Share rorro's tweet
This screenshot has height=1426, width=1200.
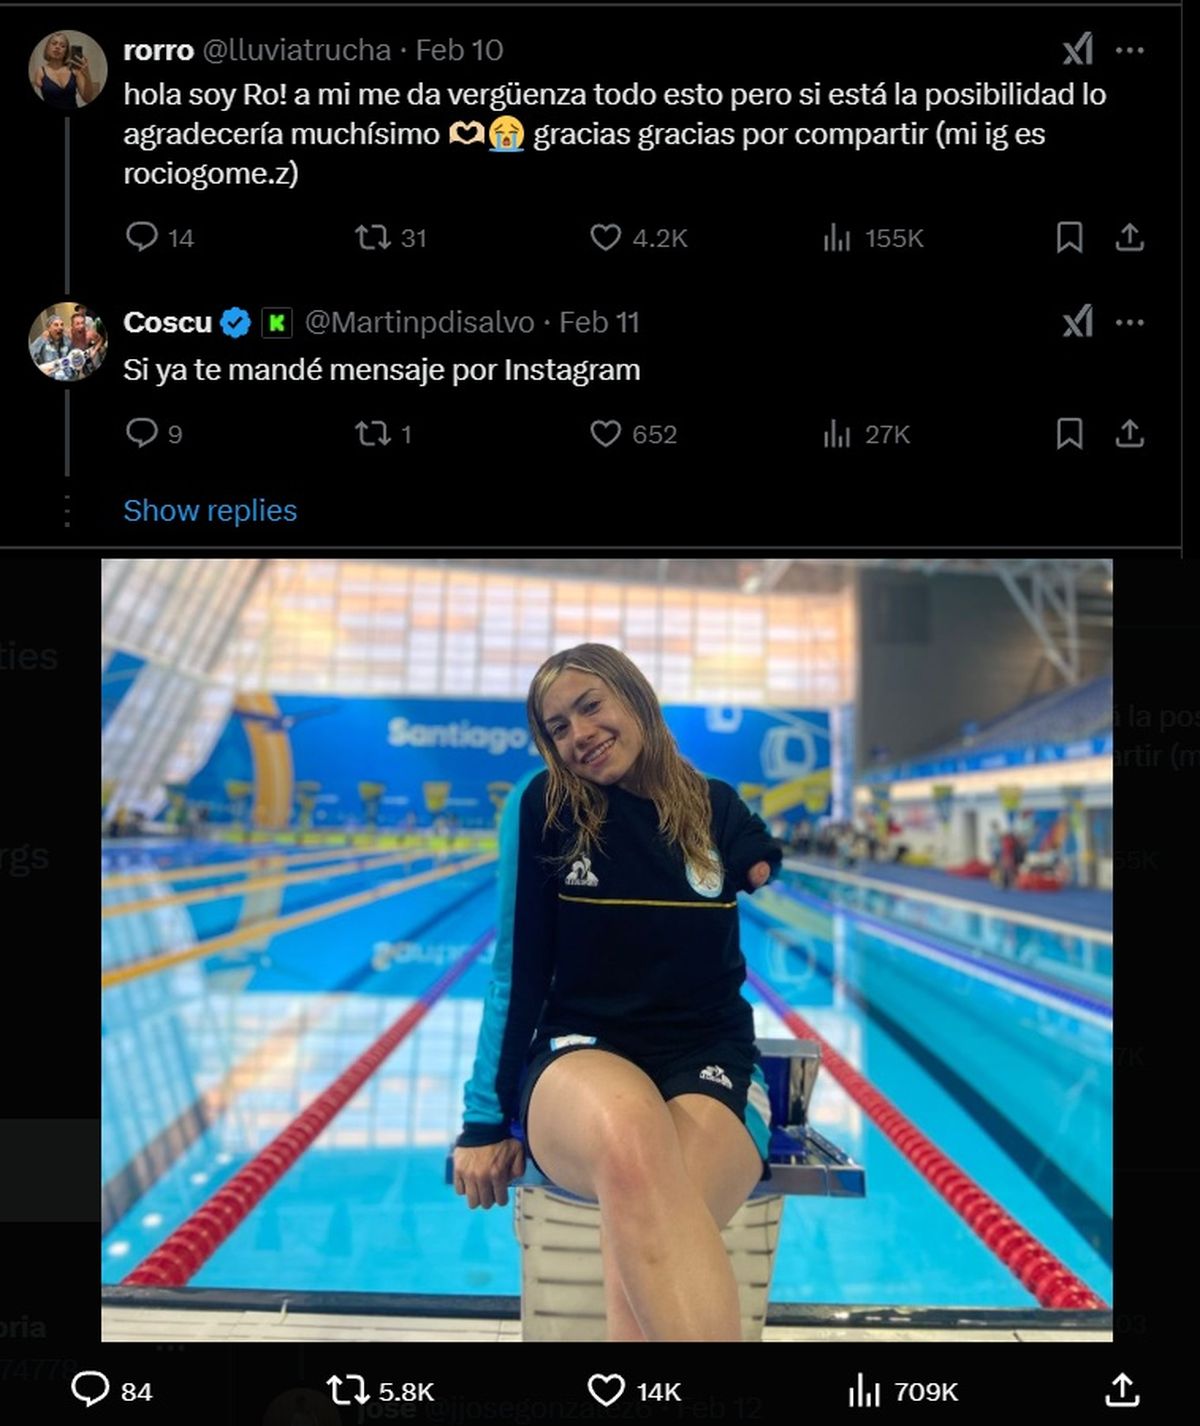[x=1129, y=237]
